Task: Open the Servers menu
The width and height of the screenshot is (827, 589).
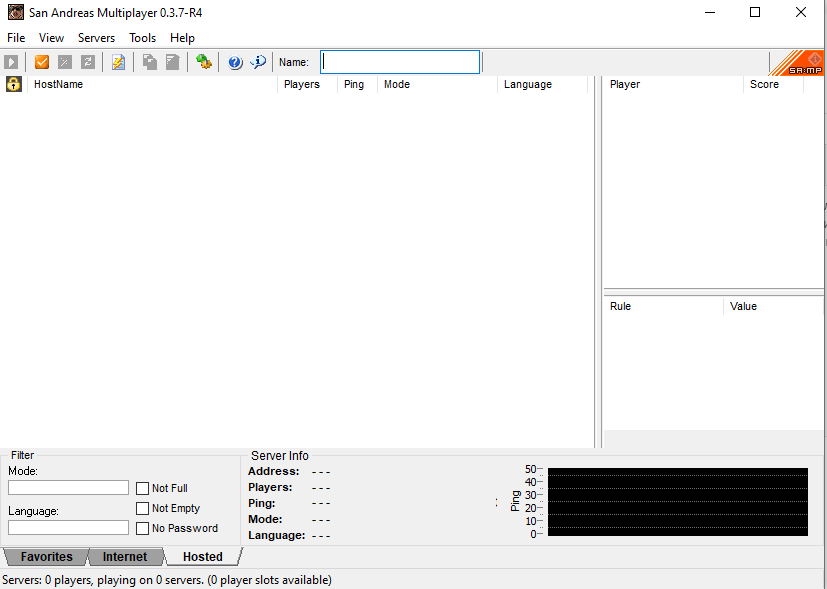Action: click(96, 38)
